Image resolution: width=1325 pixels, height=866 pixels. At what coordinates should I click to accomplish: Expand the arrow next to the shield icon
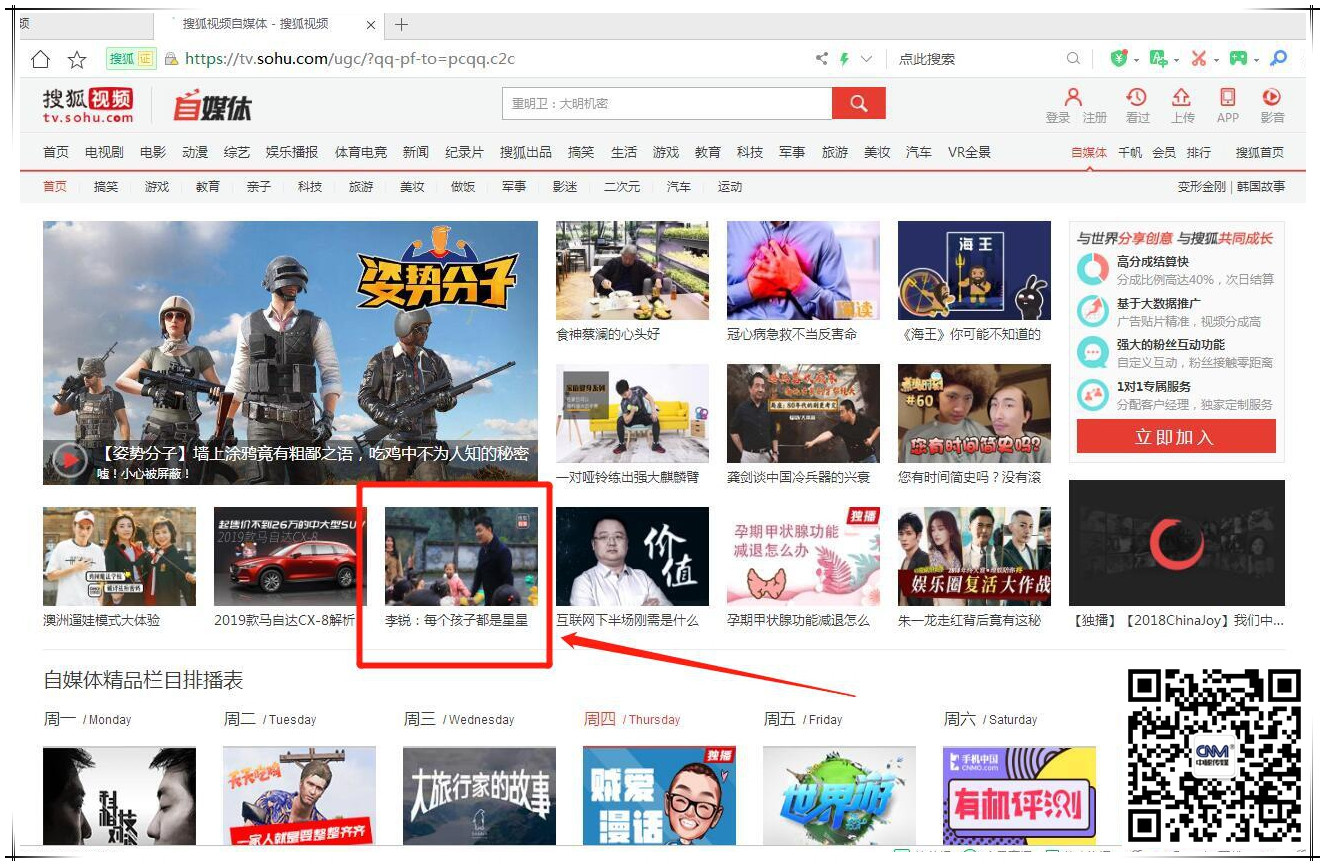(1136, 60)
